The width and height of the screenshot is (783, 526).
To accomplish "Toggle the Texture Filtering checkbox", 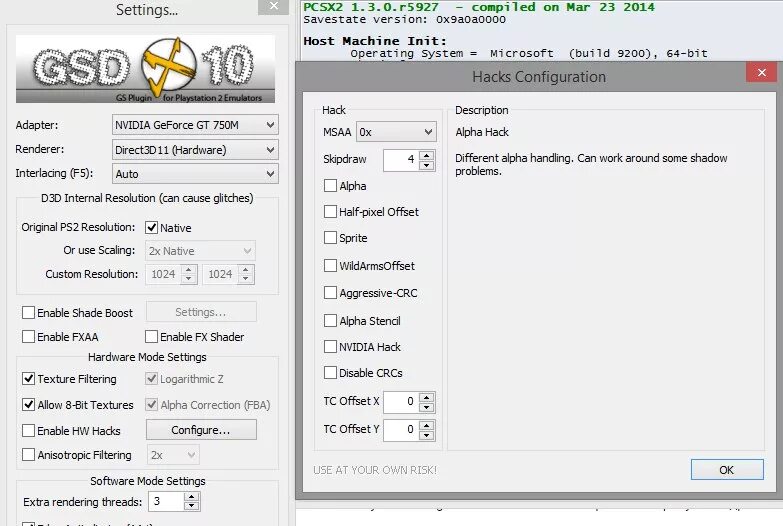I will coord(28,379).
